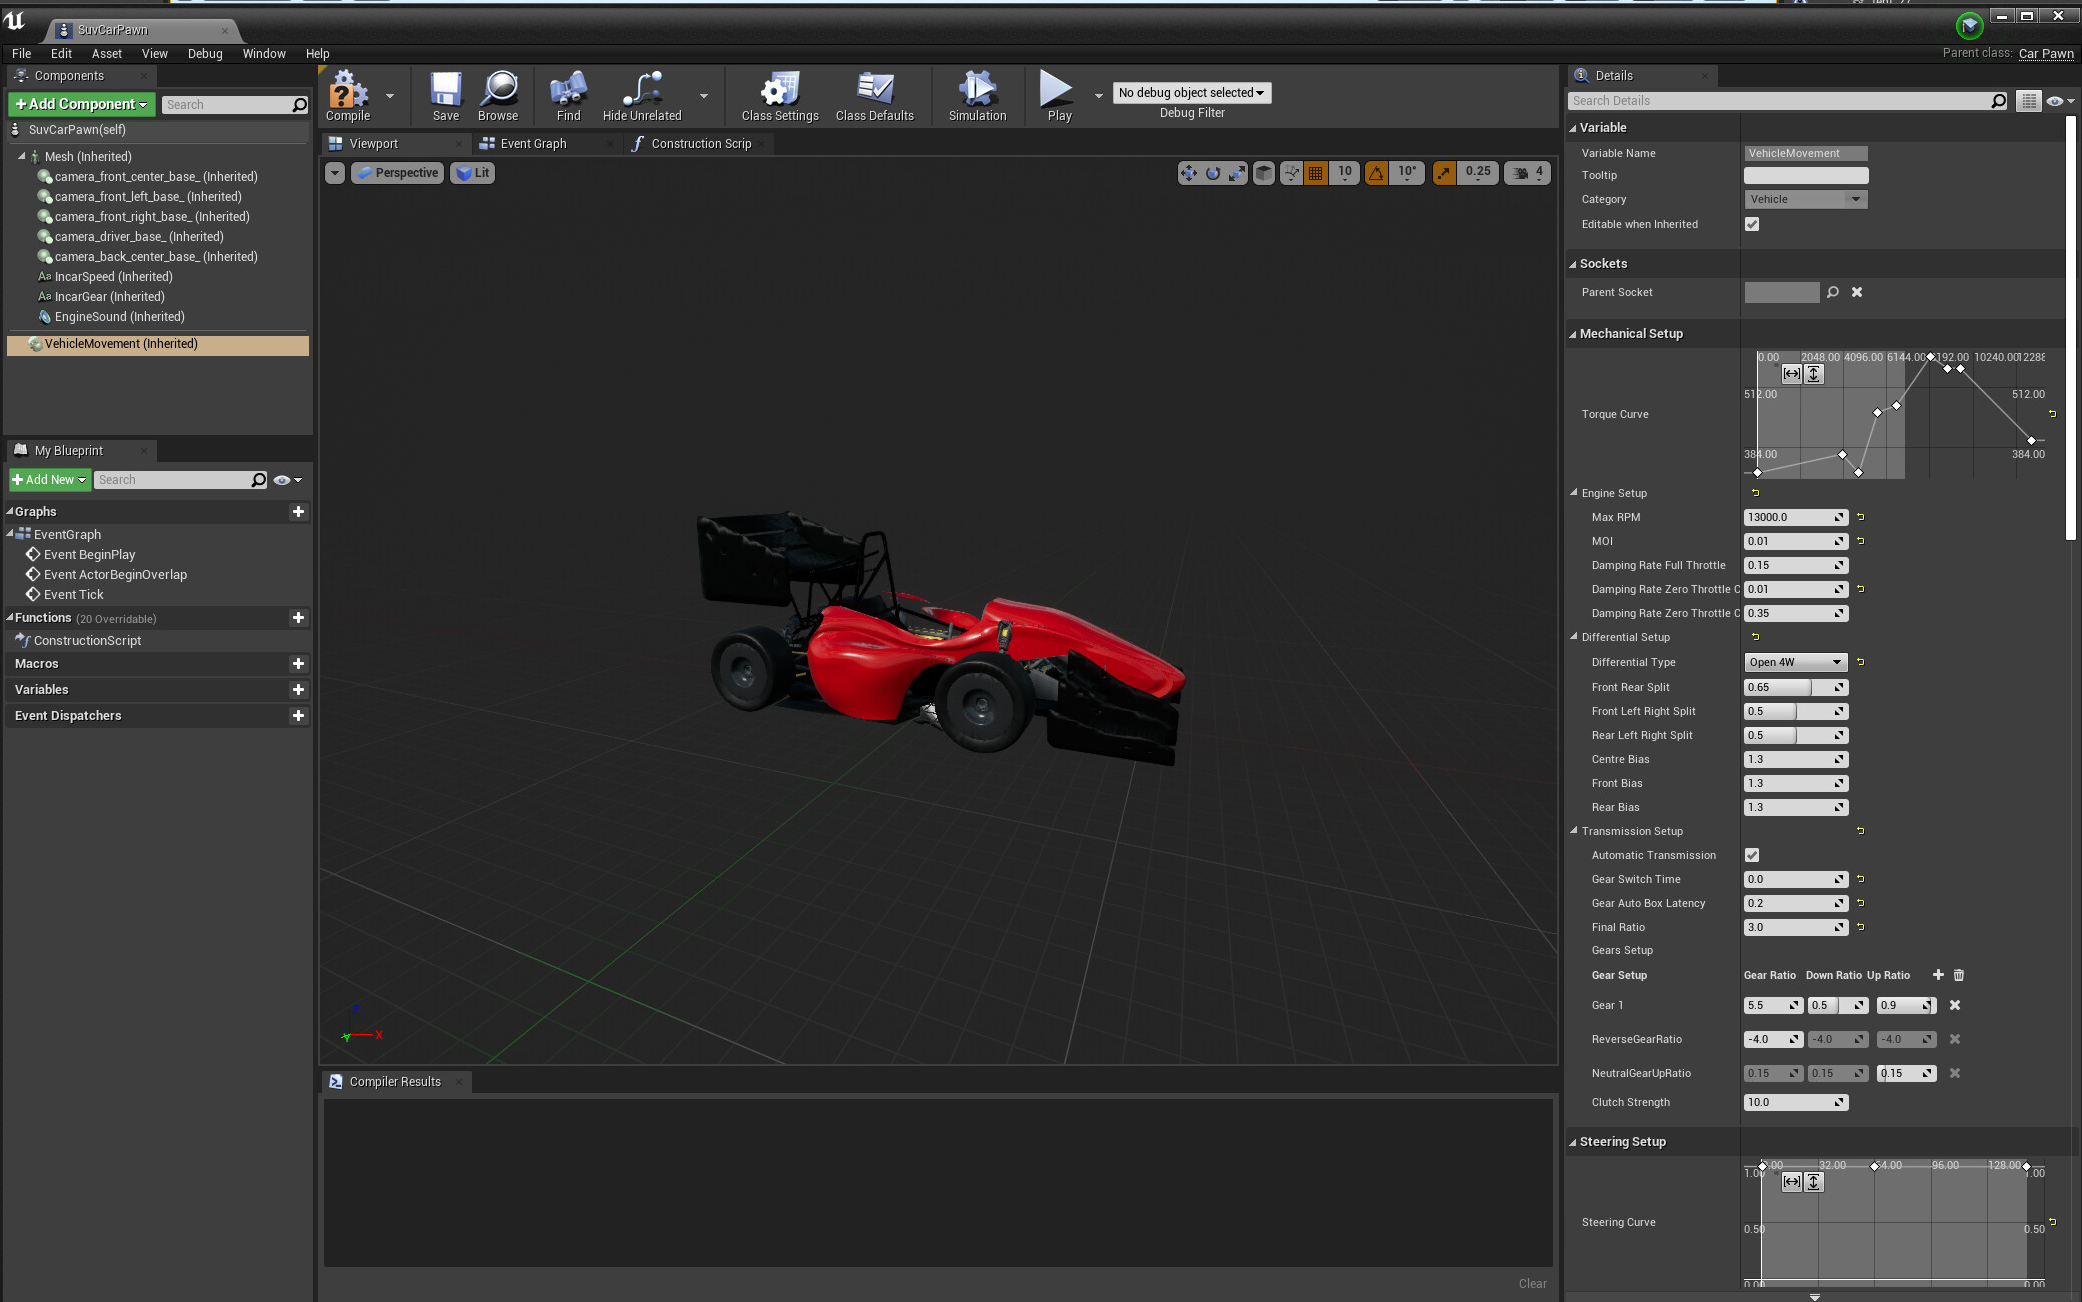Save the blueprint asset

pos(446,96)
